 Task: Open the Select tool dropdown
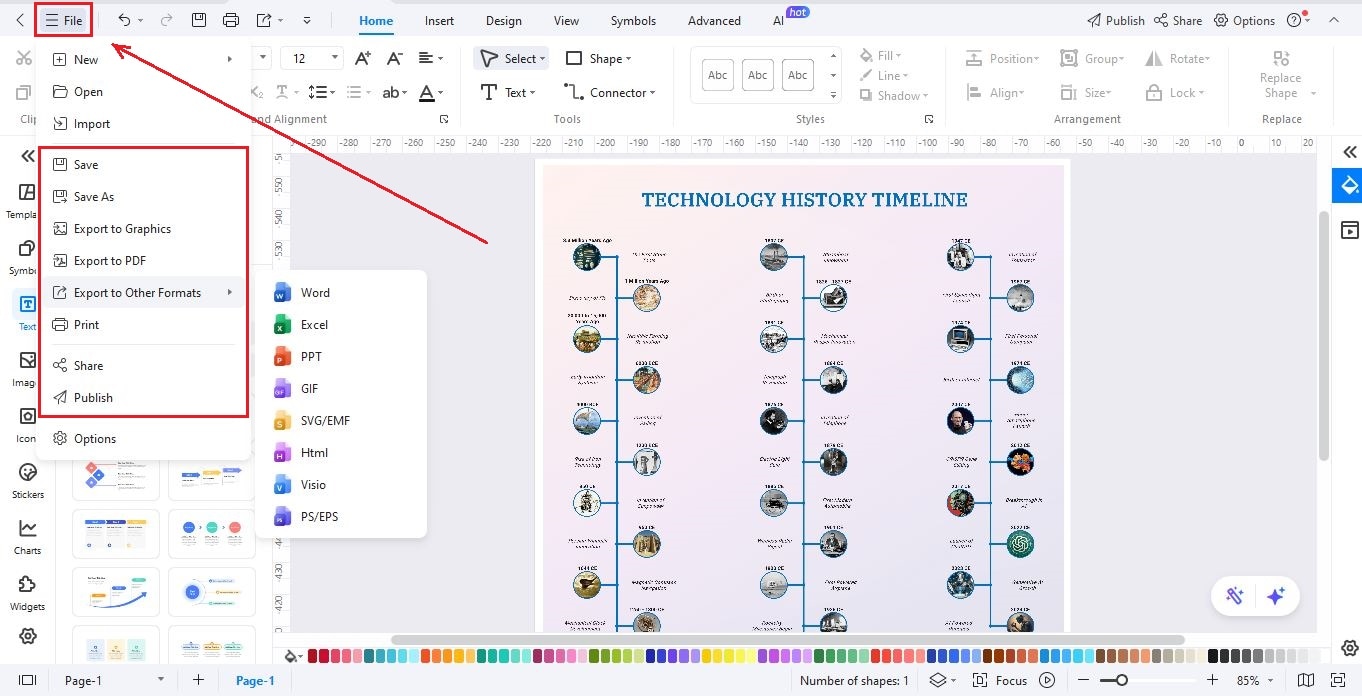[542, 59]
